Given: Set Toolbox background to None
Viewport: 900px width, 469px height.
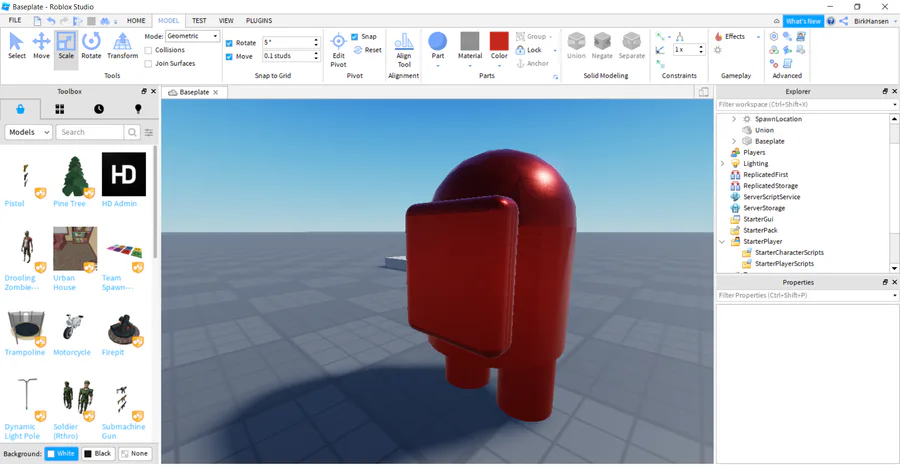Looking at the screenshot, I should point(134,454).
